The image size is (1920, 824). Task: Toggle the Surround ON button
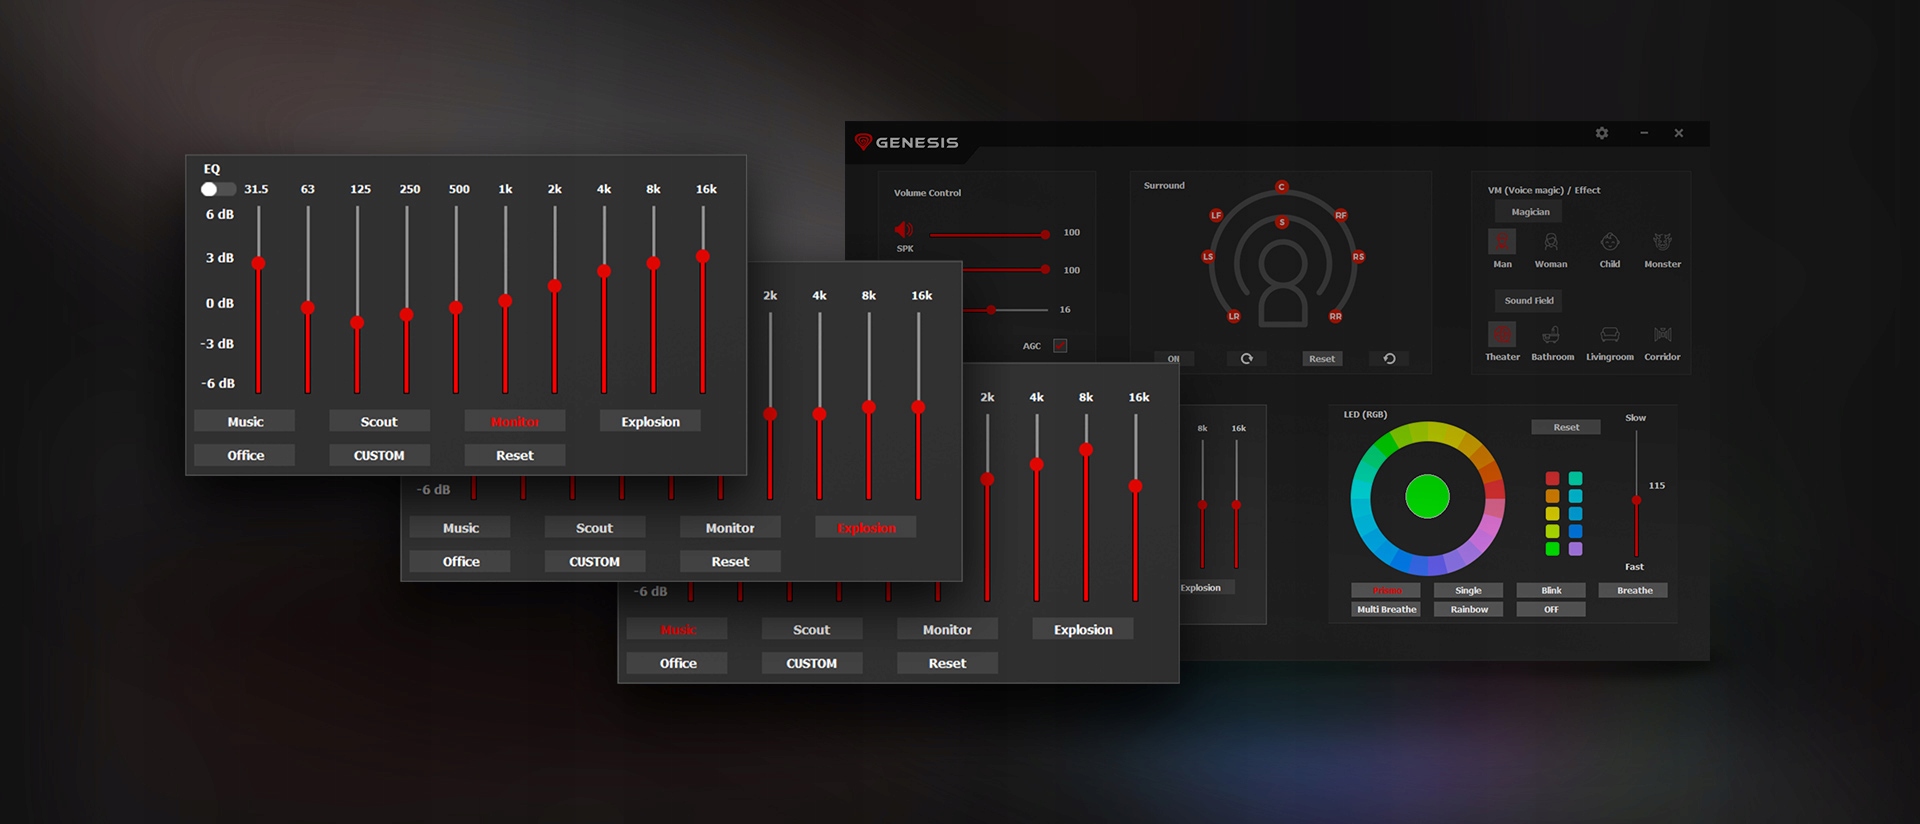click(x=1174, y=358)
